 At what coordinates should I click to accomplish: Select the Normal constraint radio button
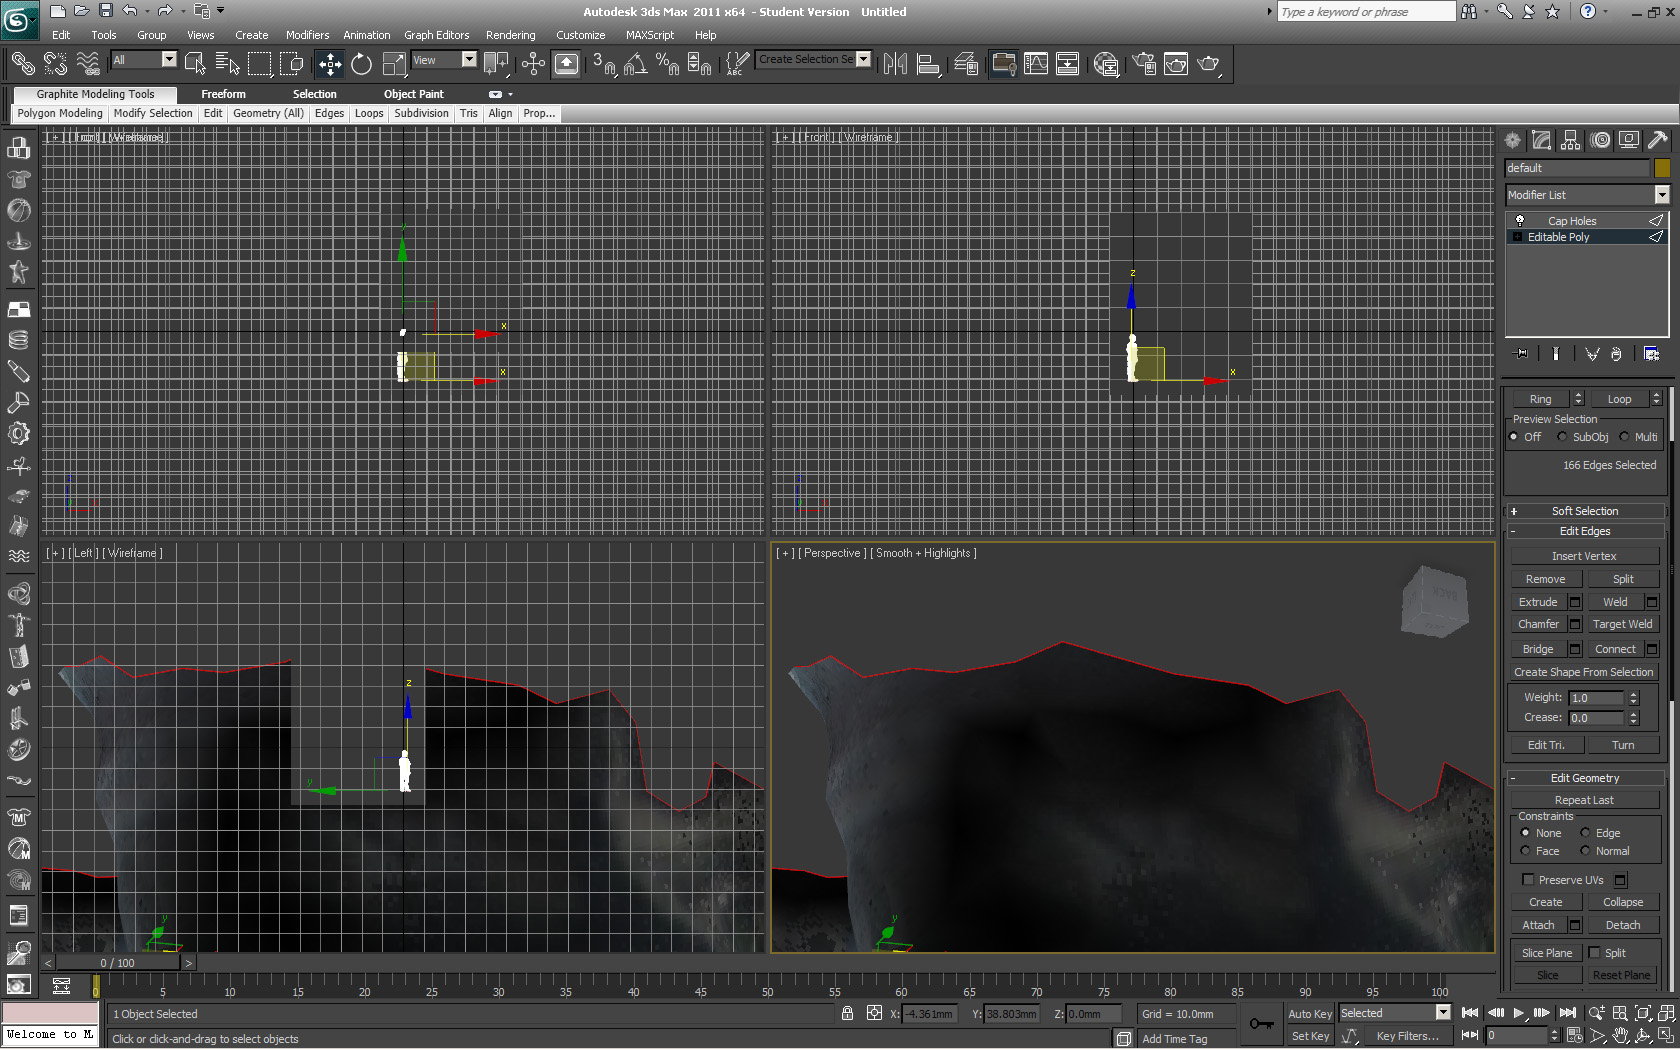[x=1585, y=851]
